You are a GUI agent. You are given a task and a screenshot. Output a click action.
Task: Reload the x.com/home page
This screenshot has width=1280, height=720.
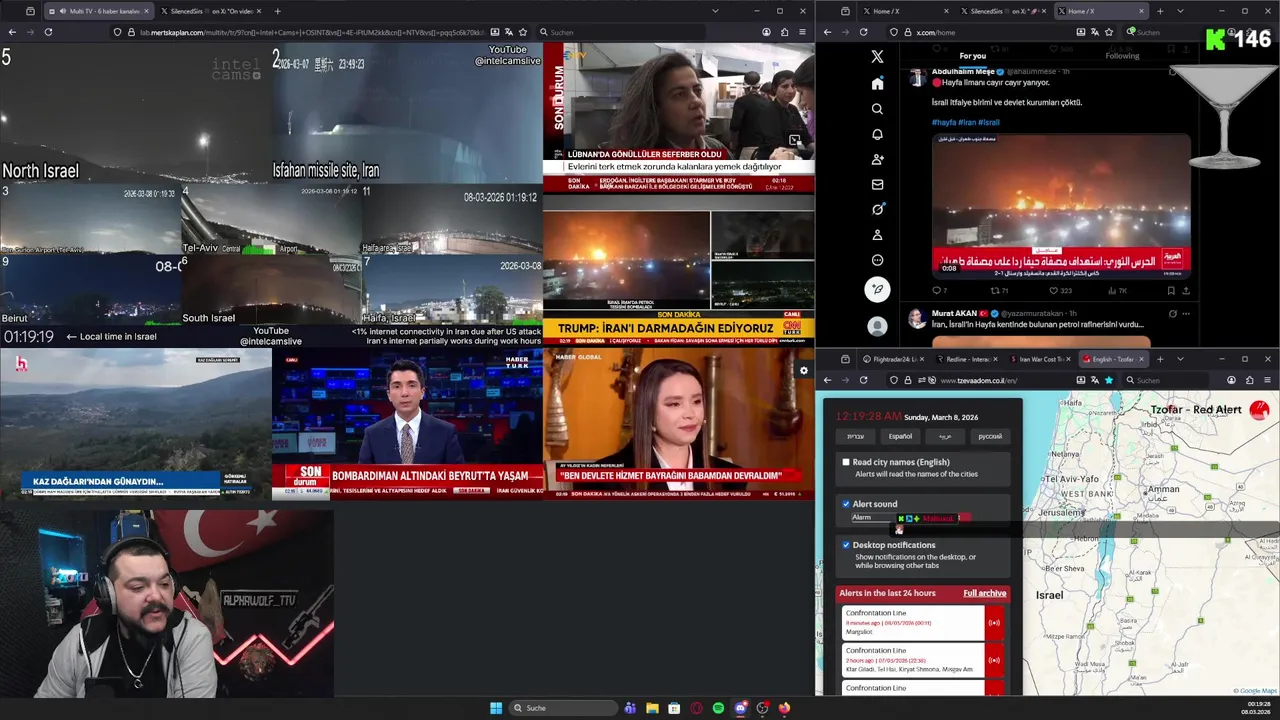(864, 32)
